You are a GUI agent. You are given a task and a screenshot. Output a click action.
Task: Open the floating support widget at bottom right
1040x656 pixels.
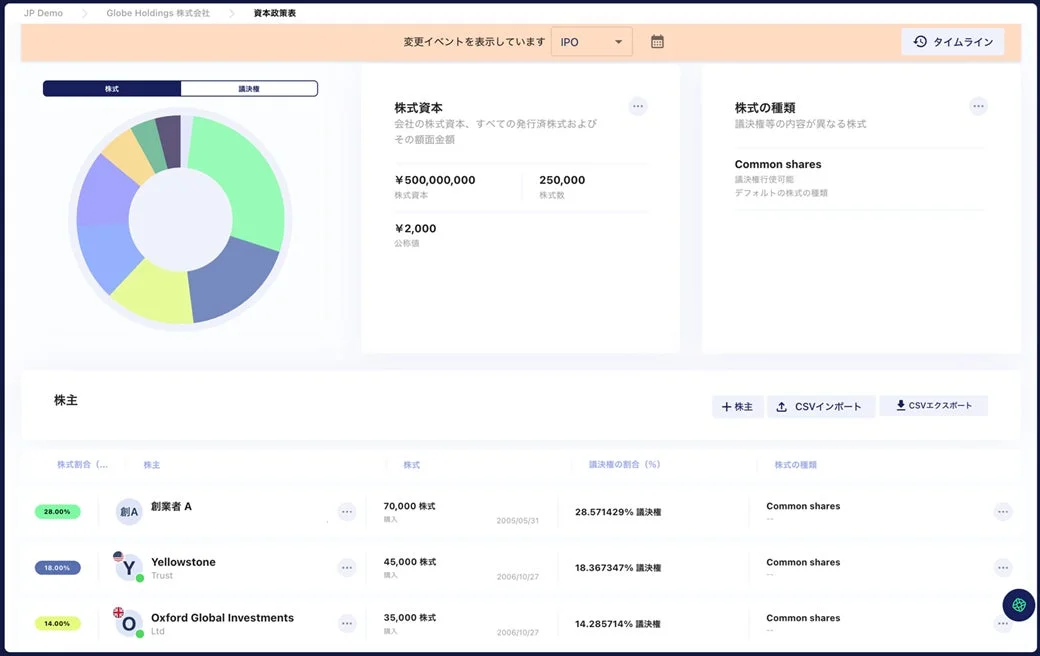pyautogui.click(x=1018, y=605)
